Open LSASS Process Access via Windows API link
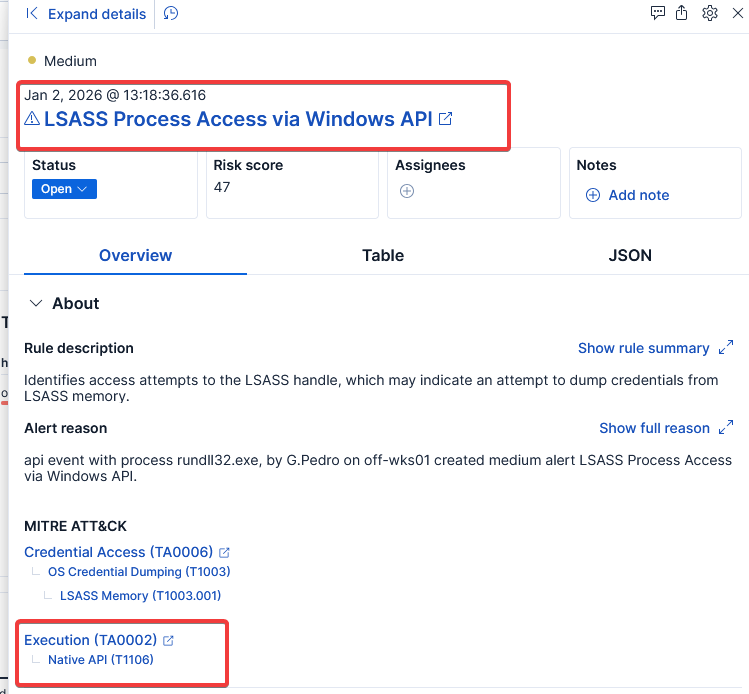 (238, 119)
